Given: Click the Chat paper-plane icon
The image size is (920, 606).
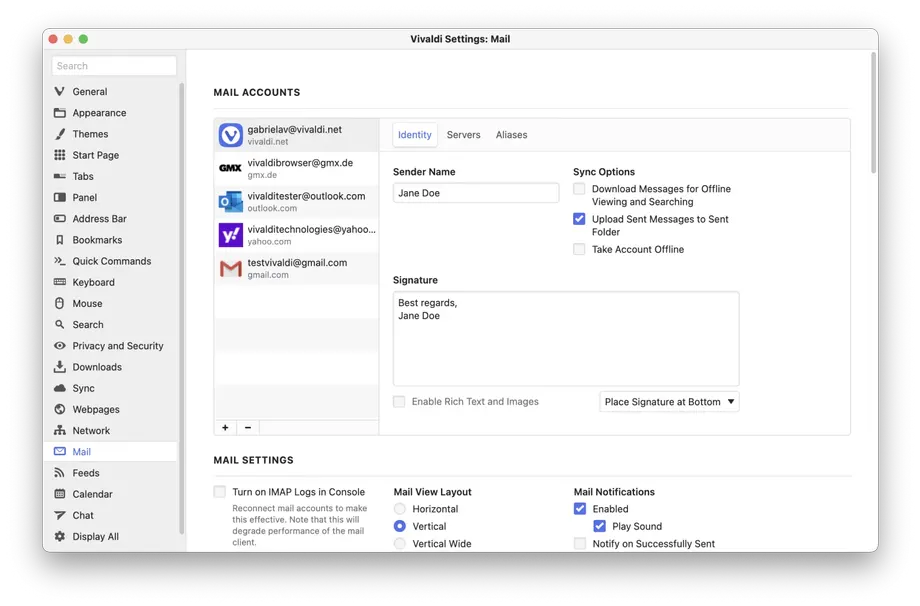Looking at the screenshot, I should 59,515.
